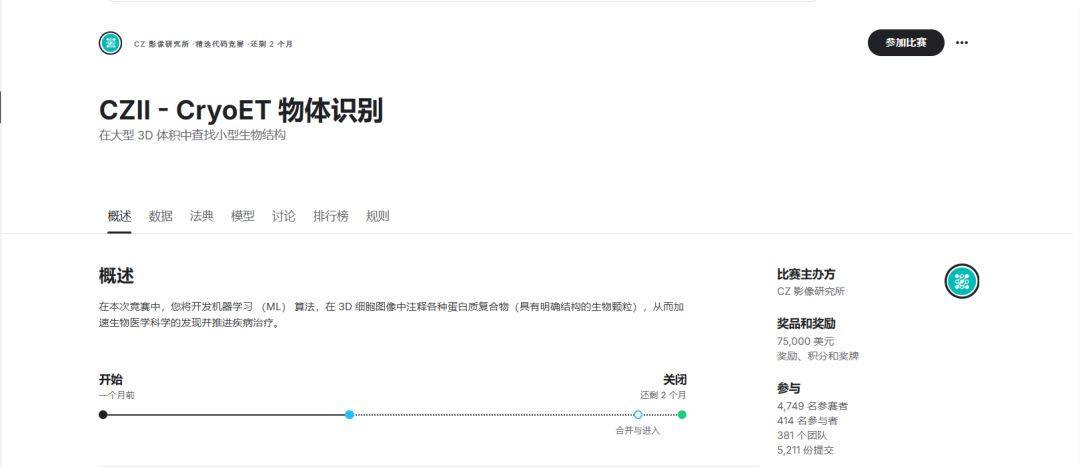Click the 414 名参与者 statistic
The image size is (1080, 467).
click(x=807, y=421)
